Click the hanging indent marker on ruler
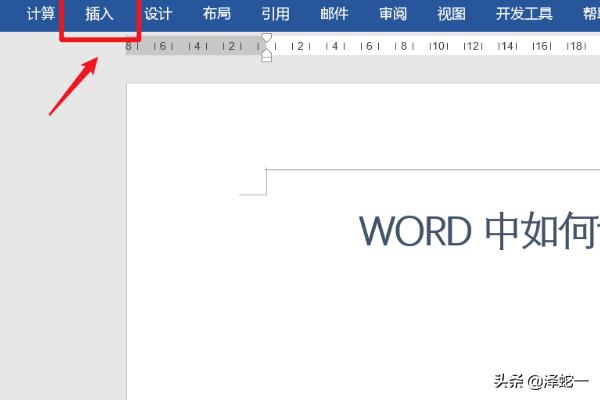The width and height of the screenshot is (600, 400). pos(267,53)
